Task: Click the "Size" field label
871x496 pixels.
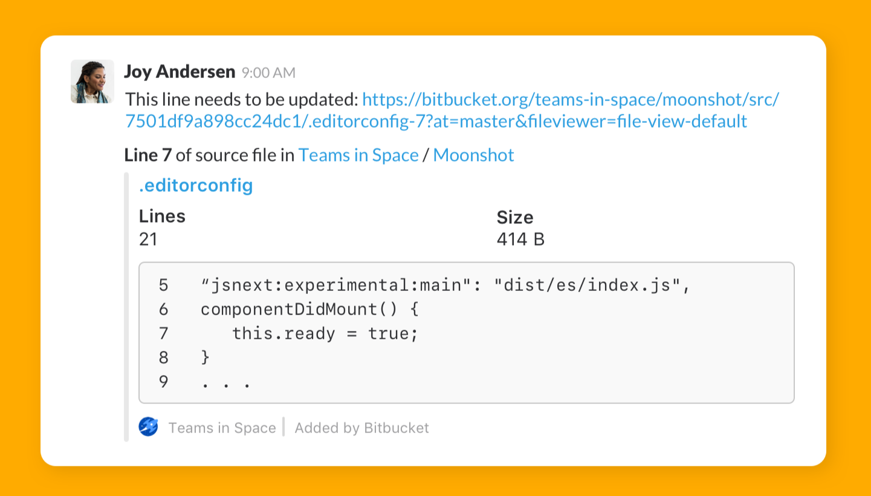Action: (515, 217)
